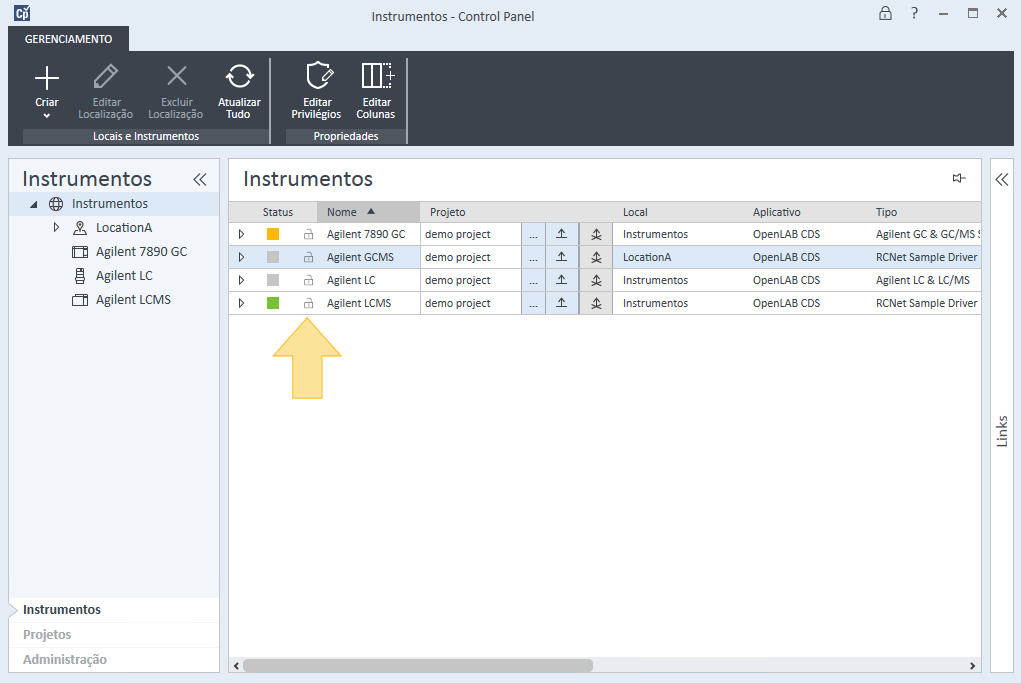Click the yellow status square of Agilent 7890 GC

click(x=273, y=234)
